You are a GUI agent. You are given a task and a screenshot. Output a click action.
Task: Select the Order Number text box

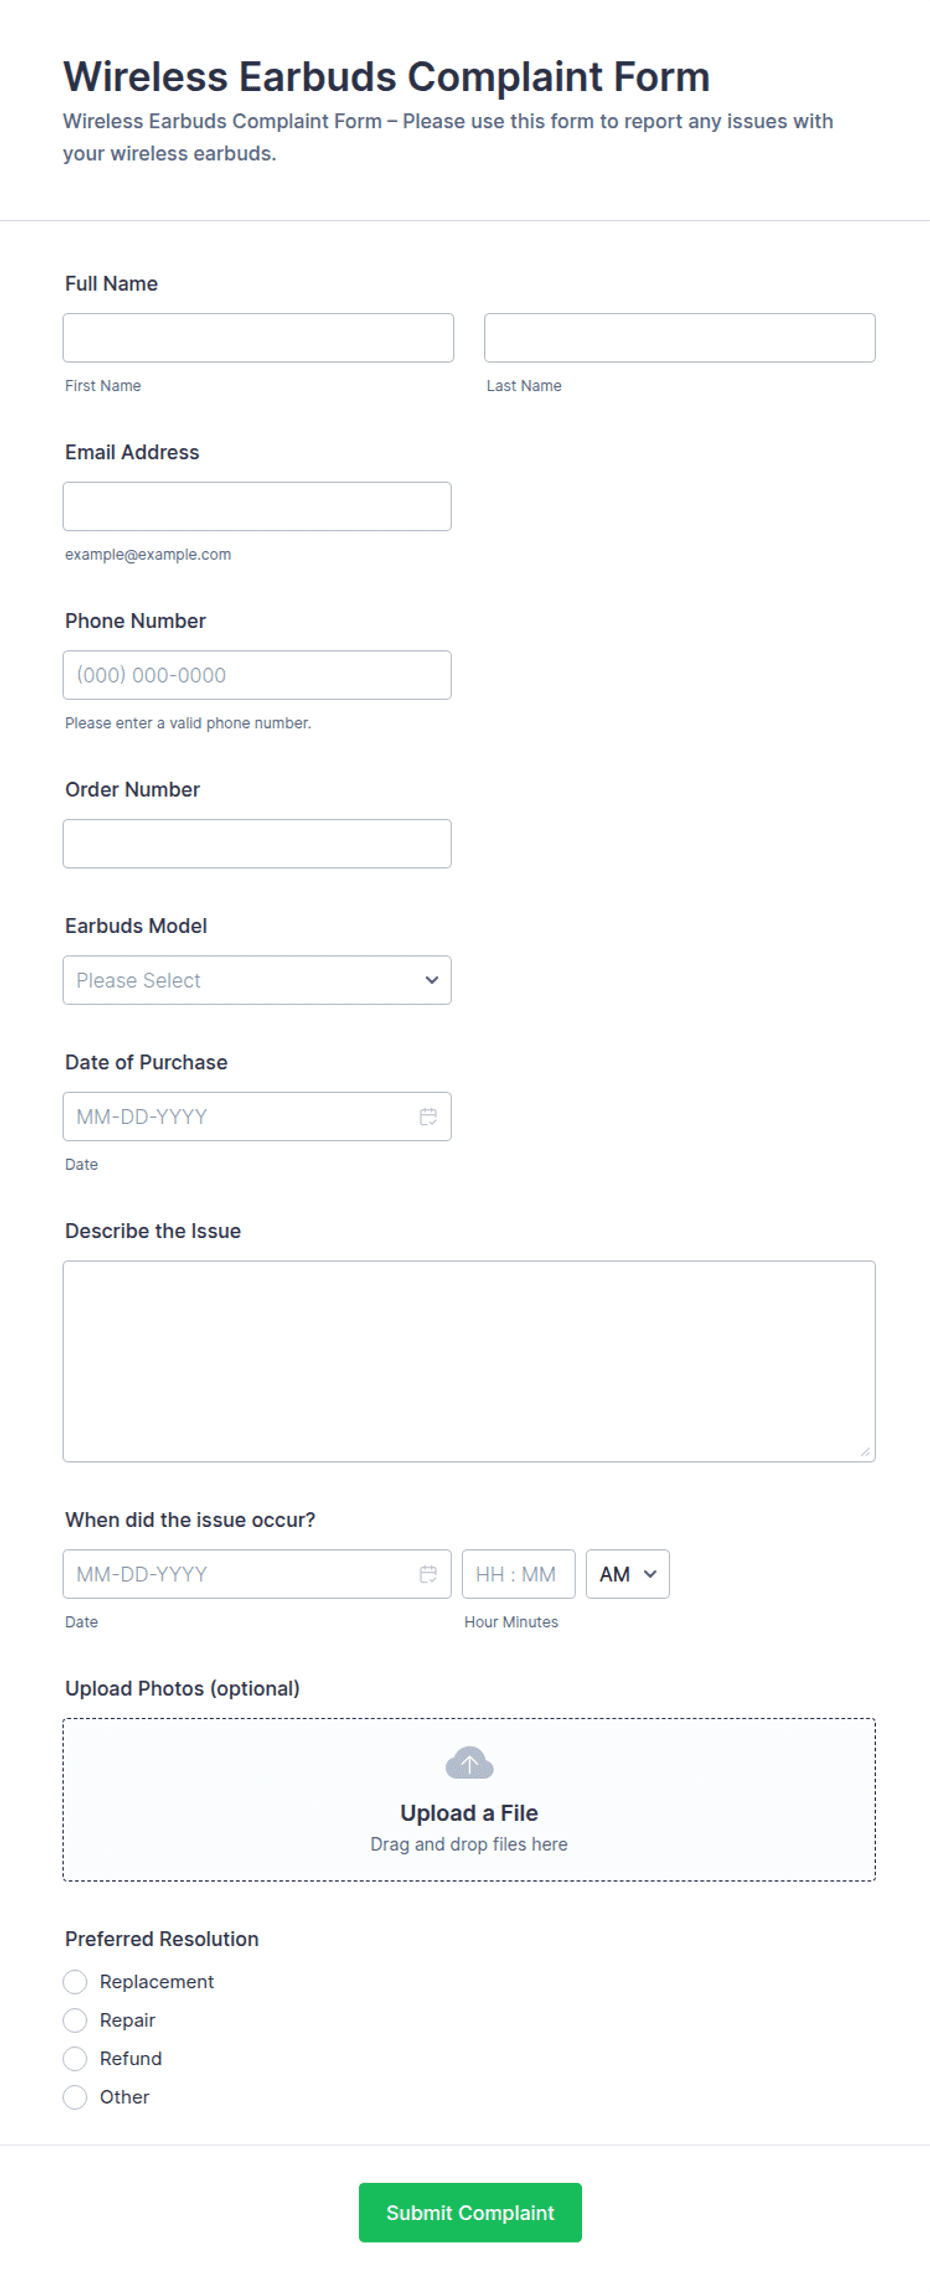pos(257,844)
